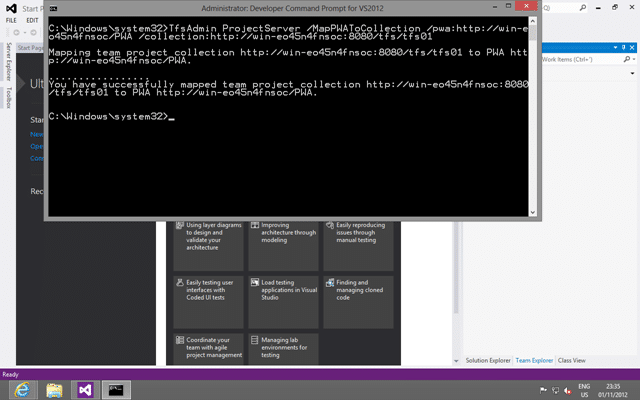
Task: Open the FILE menu in Visual Studio
Action: point(11,20)
